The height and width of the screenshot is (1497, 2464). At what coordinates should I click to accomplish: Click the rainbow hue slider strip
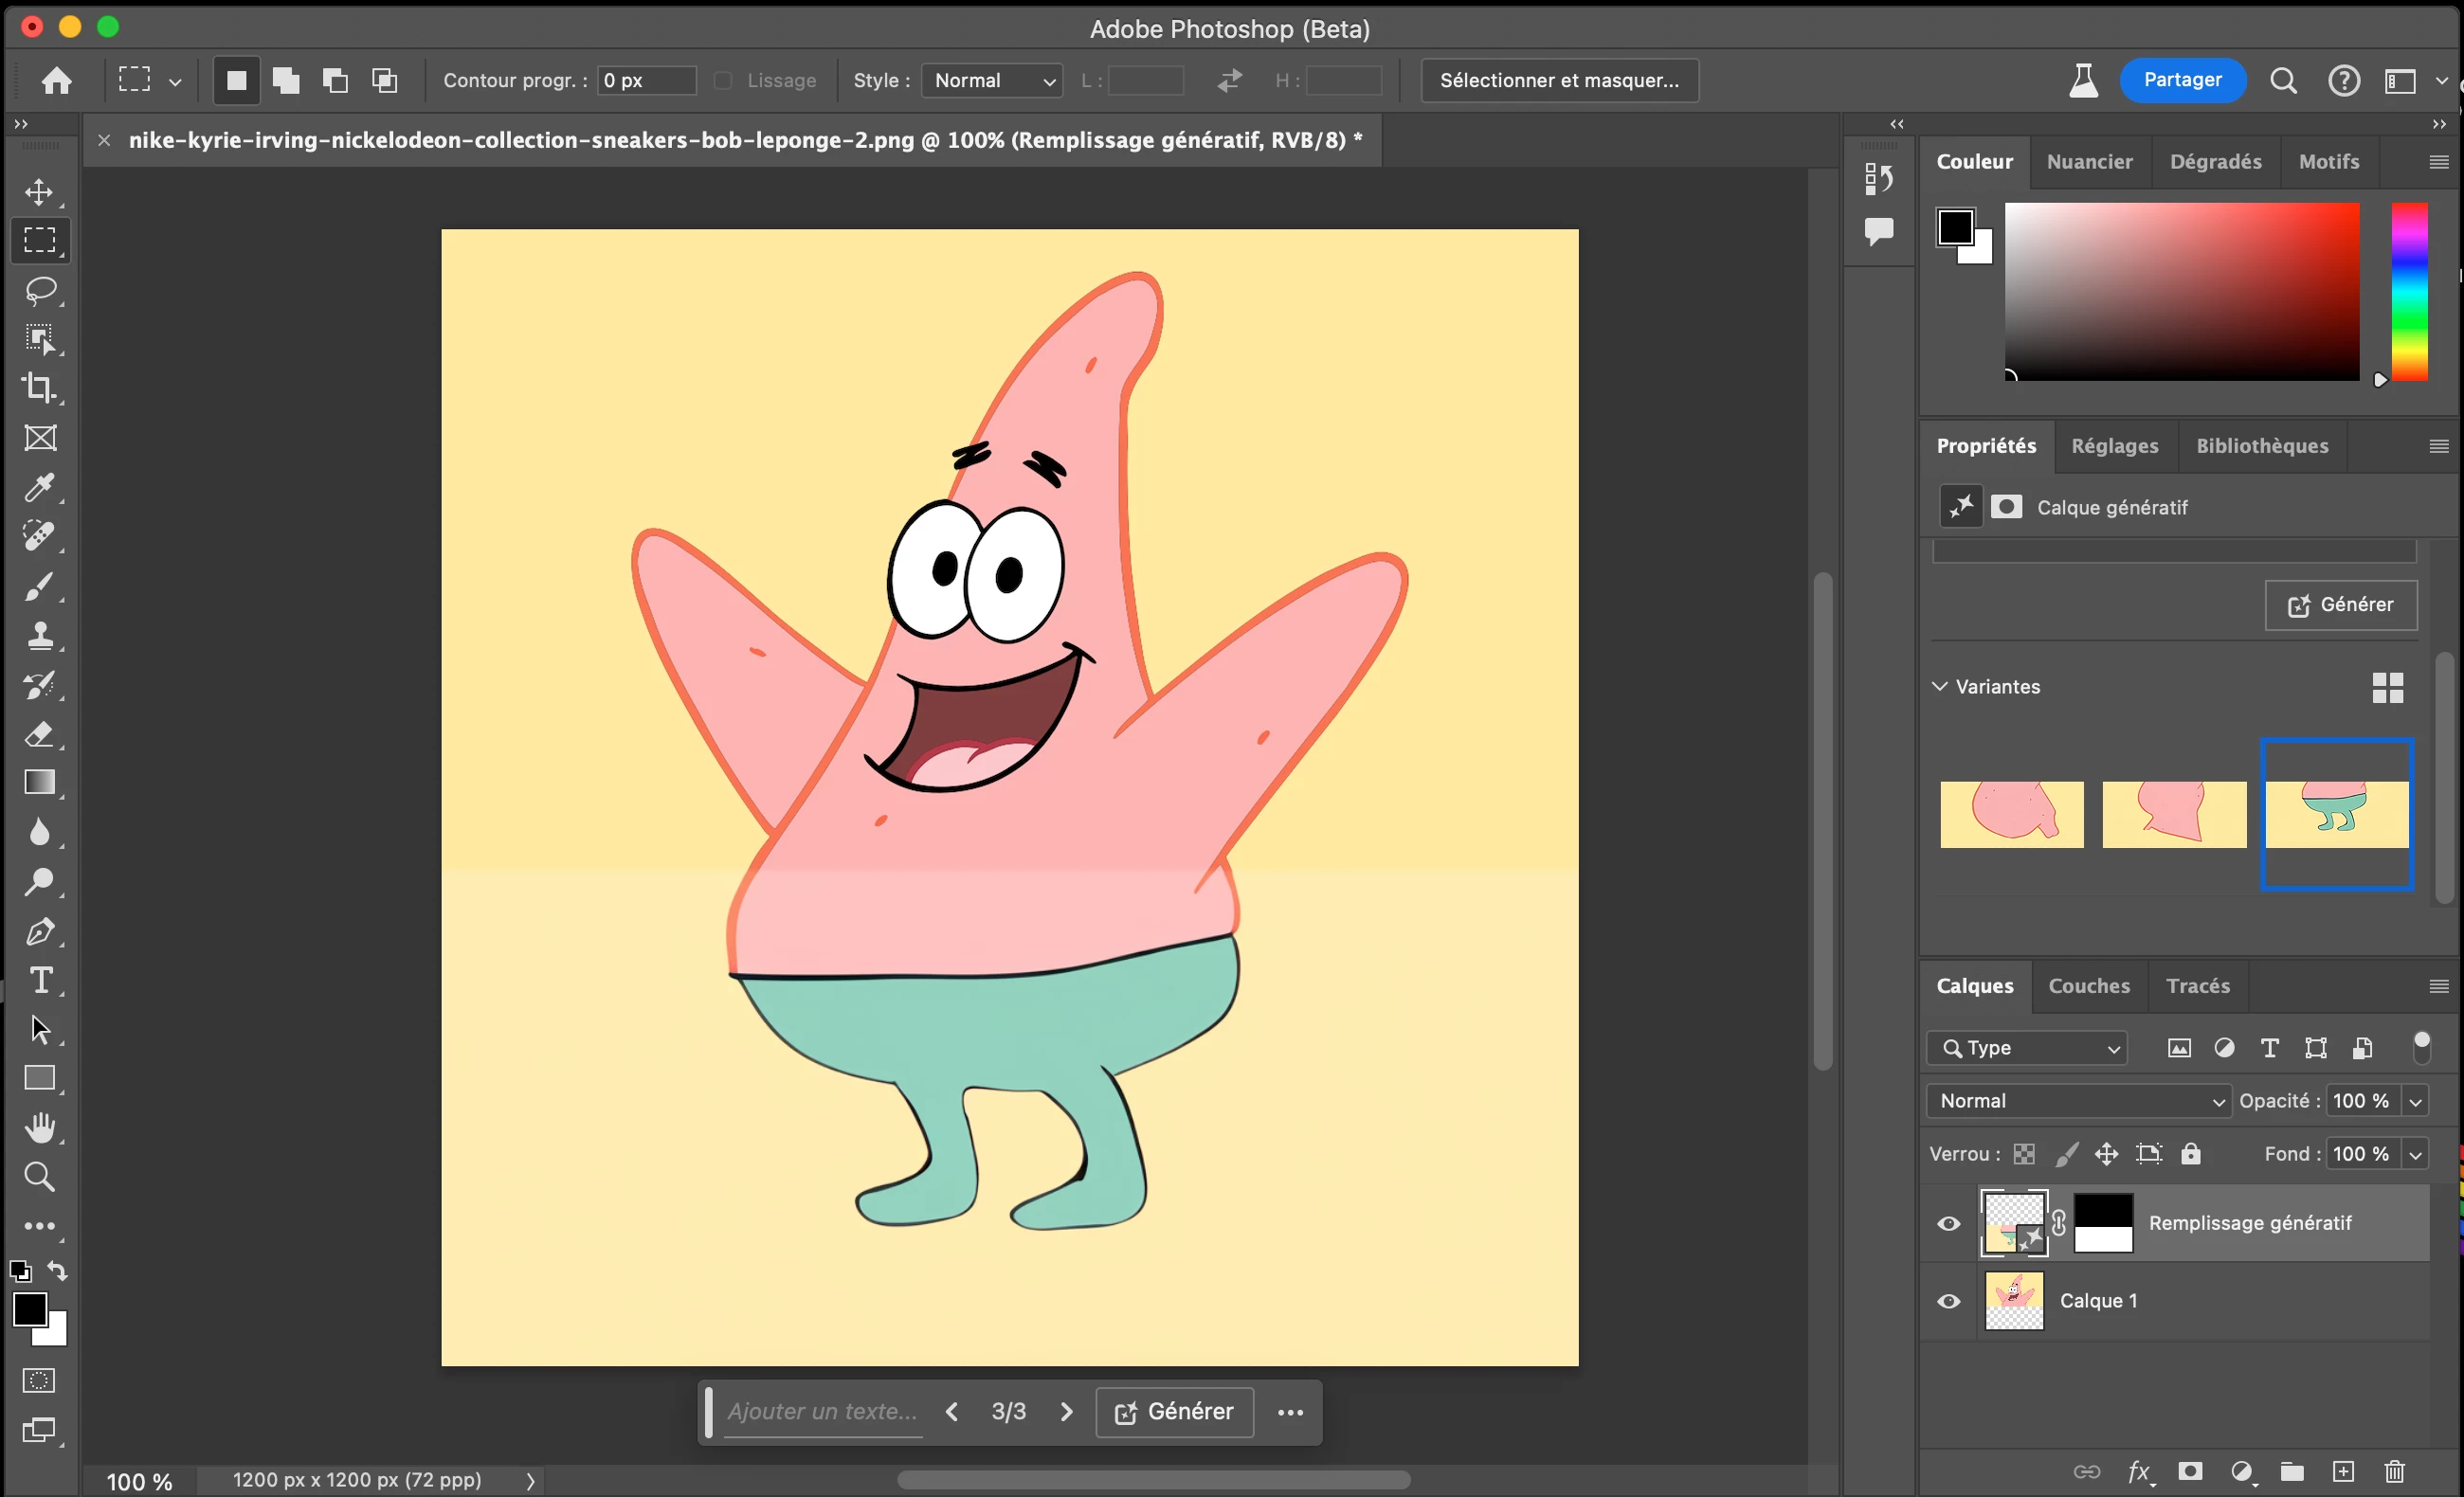point(2408,291)
